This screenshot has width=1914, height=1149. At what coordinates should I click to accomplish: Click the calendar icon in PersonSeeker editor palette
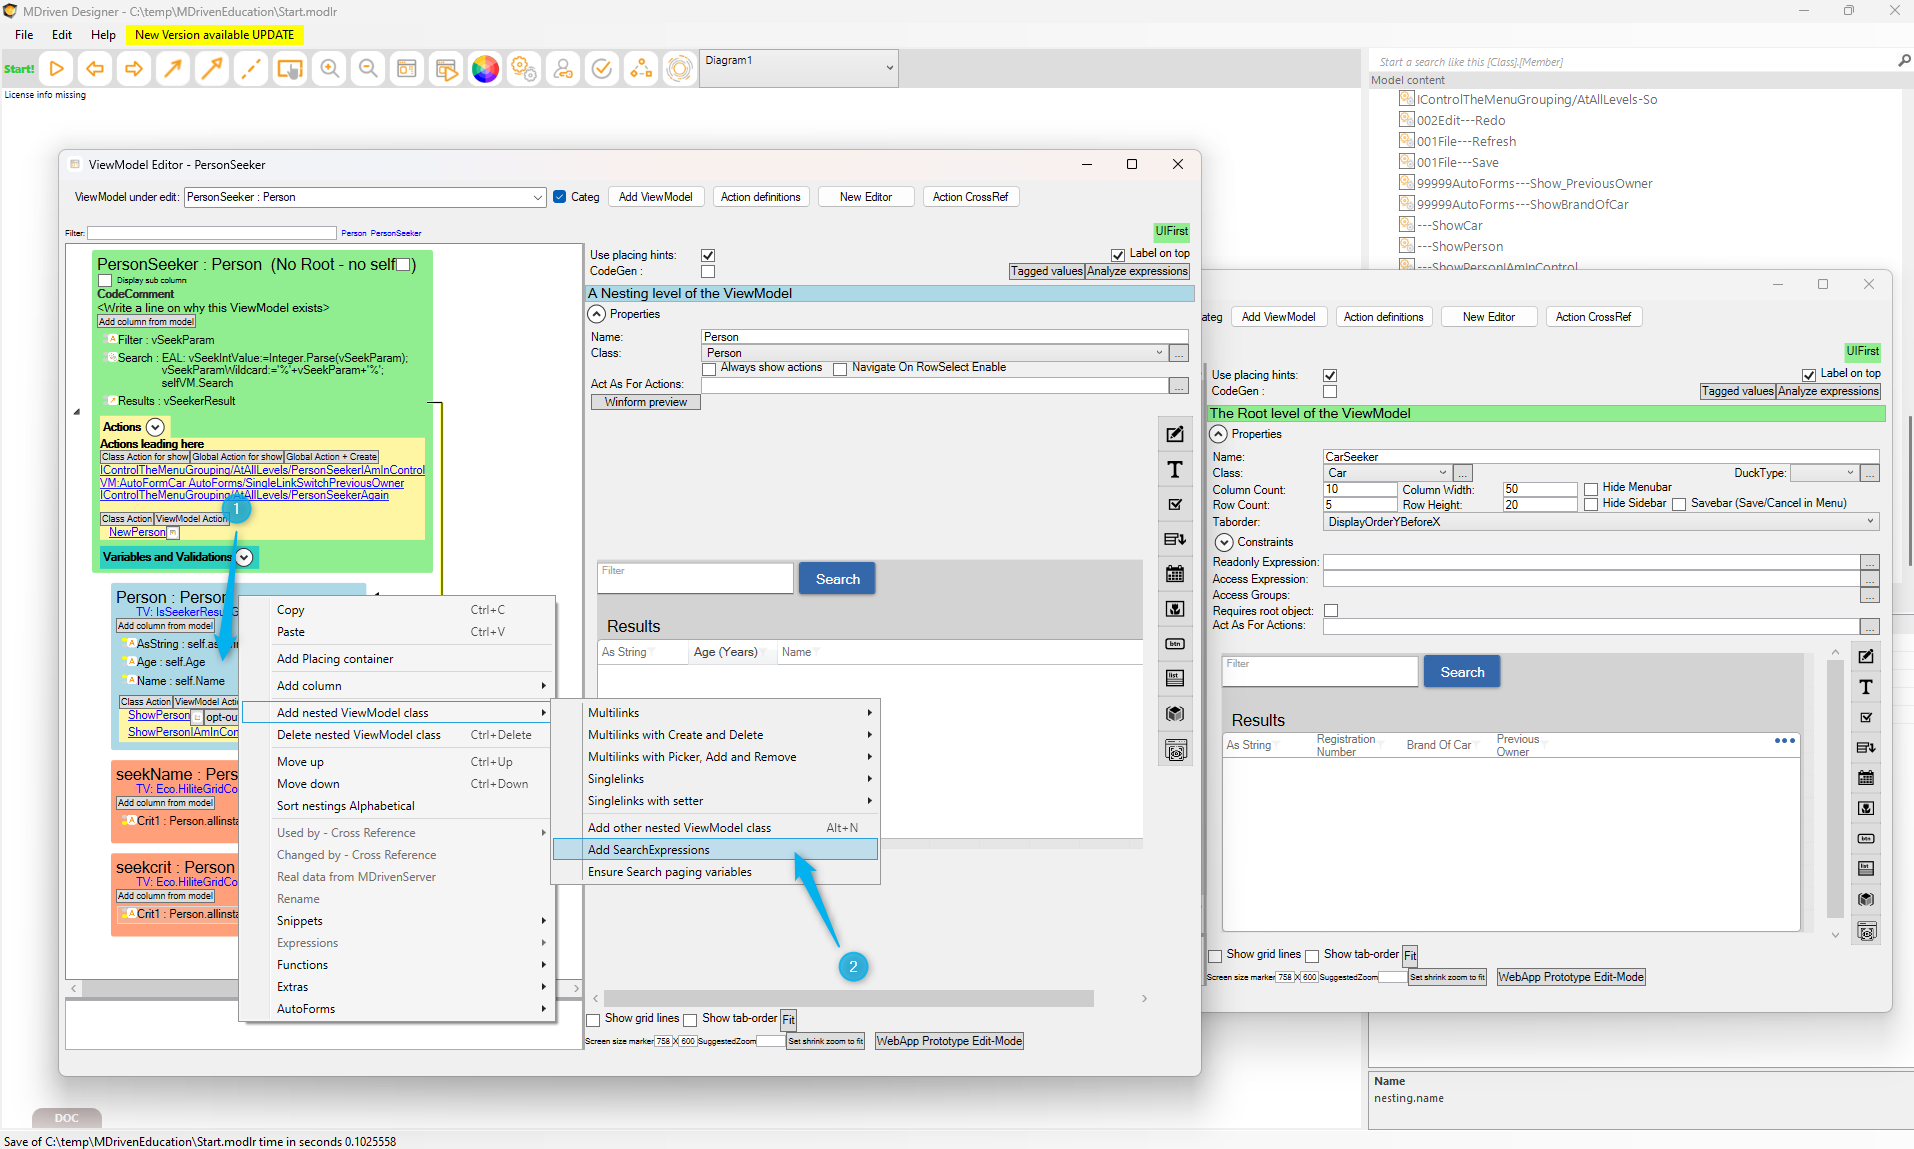[1175, 574]
